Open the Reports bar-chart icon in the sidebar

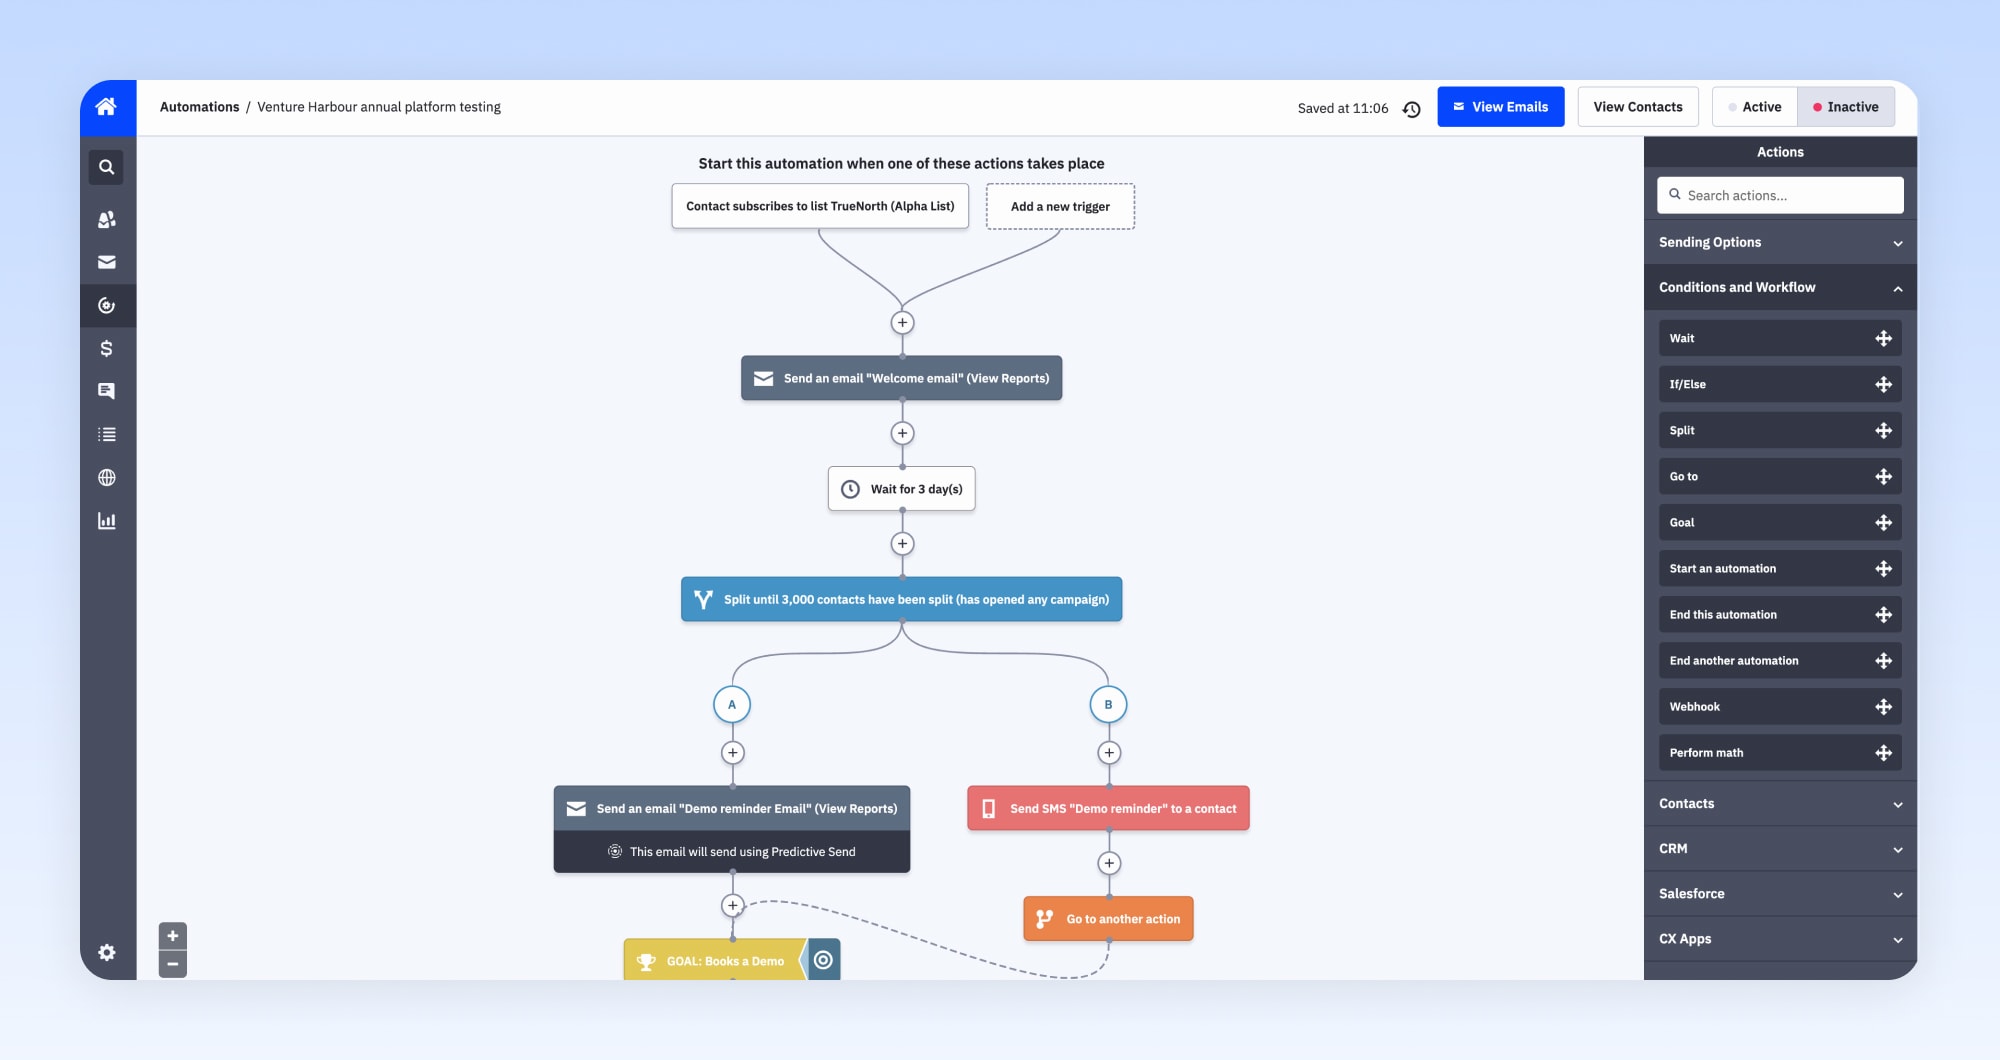coord(107,521)
